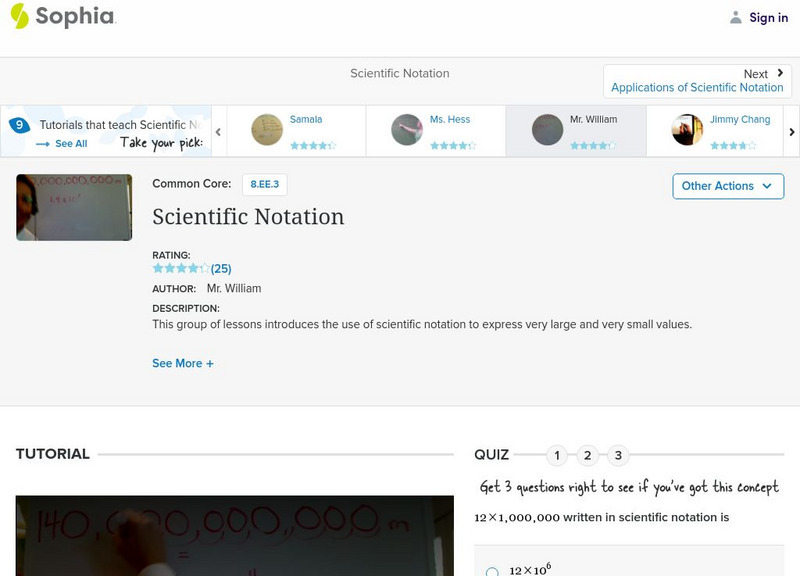Click quiz step indicator 1
The image size is (800, 576).
[x=557, y=454]
